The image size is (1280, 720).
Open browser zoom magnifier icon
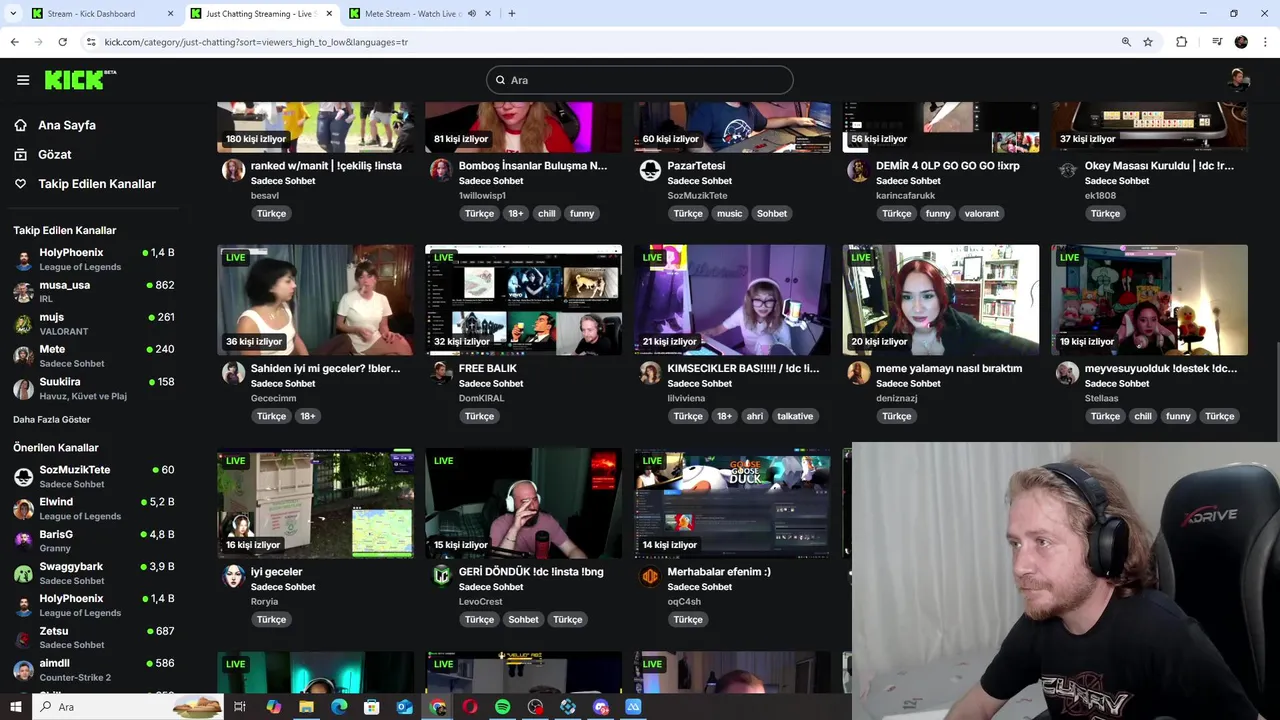pos(1126,42)
